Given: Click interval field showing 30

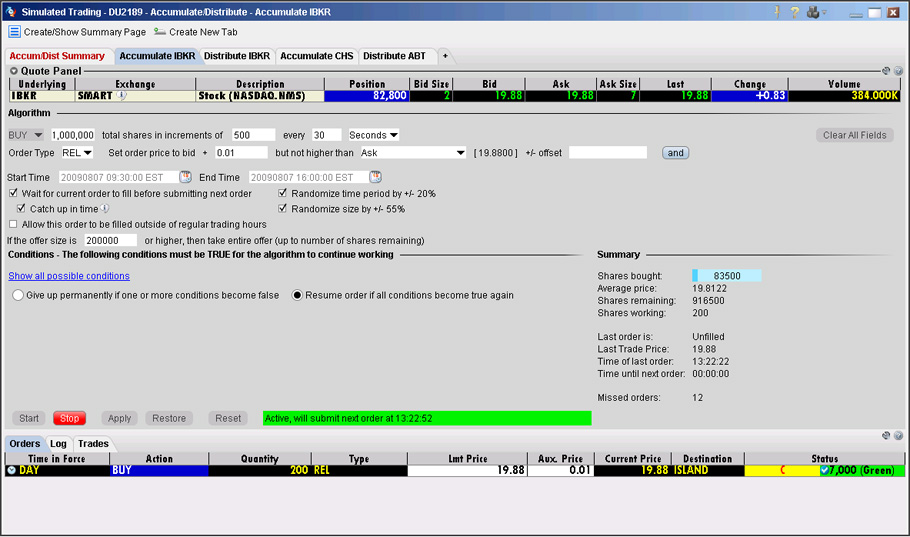Looking at the screenshot, I should [327, 135].
